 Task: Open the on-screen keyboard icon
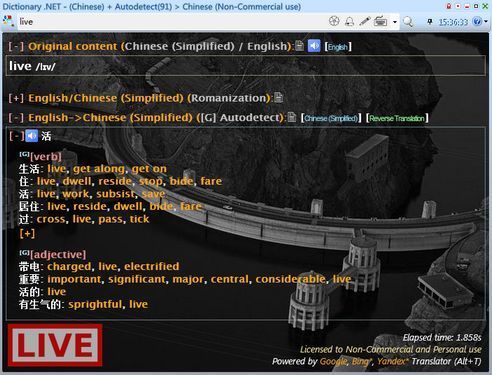[x=380, y=22]
